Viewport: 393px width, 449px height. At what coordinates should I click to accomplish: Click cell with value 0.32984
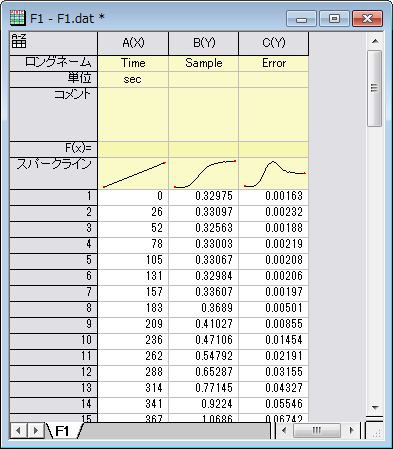[204, 277]
